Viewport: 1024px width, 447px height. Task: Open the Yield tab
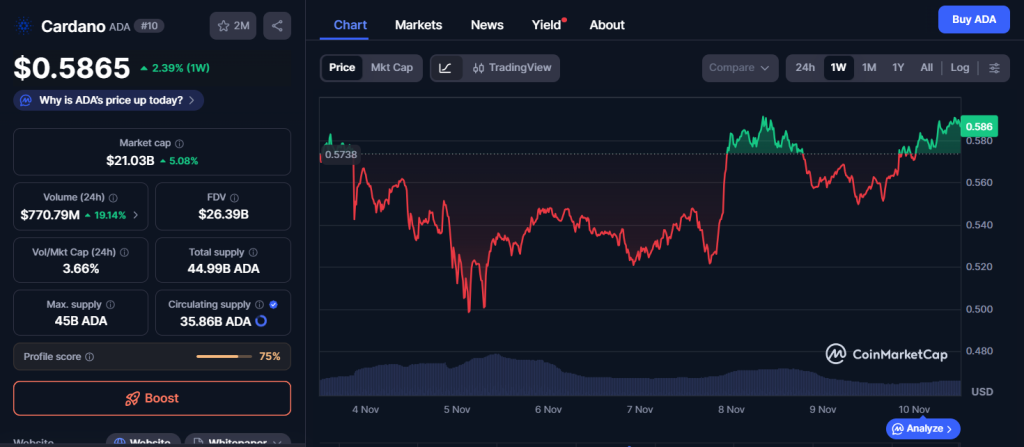coord(547,25)
